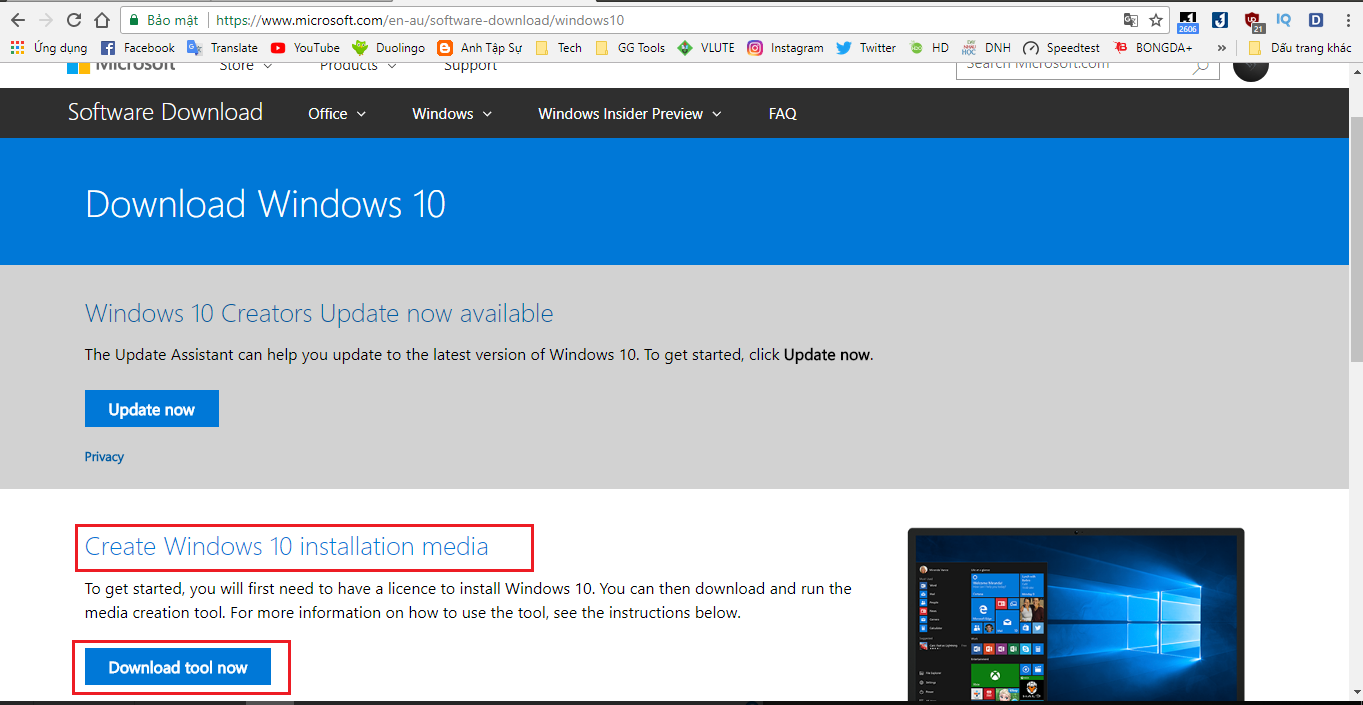The width and height of the screenshot is (1363, 705).
Task: Open the FAQ menu item
Action: click(783, 114)
